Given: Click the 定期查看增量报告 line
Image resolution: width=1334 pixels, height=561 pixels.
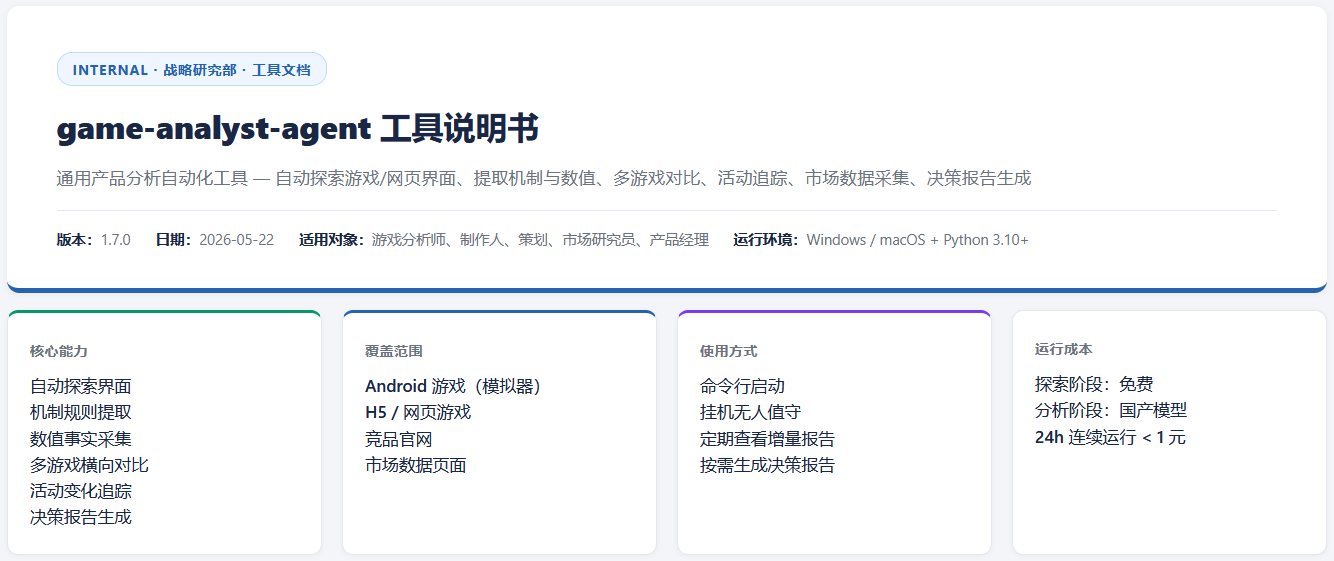Looking at the screenshot, I should pos(768,439).
